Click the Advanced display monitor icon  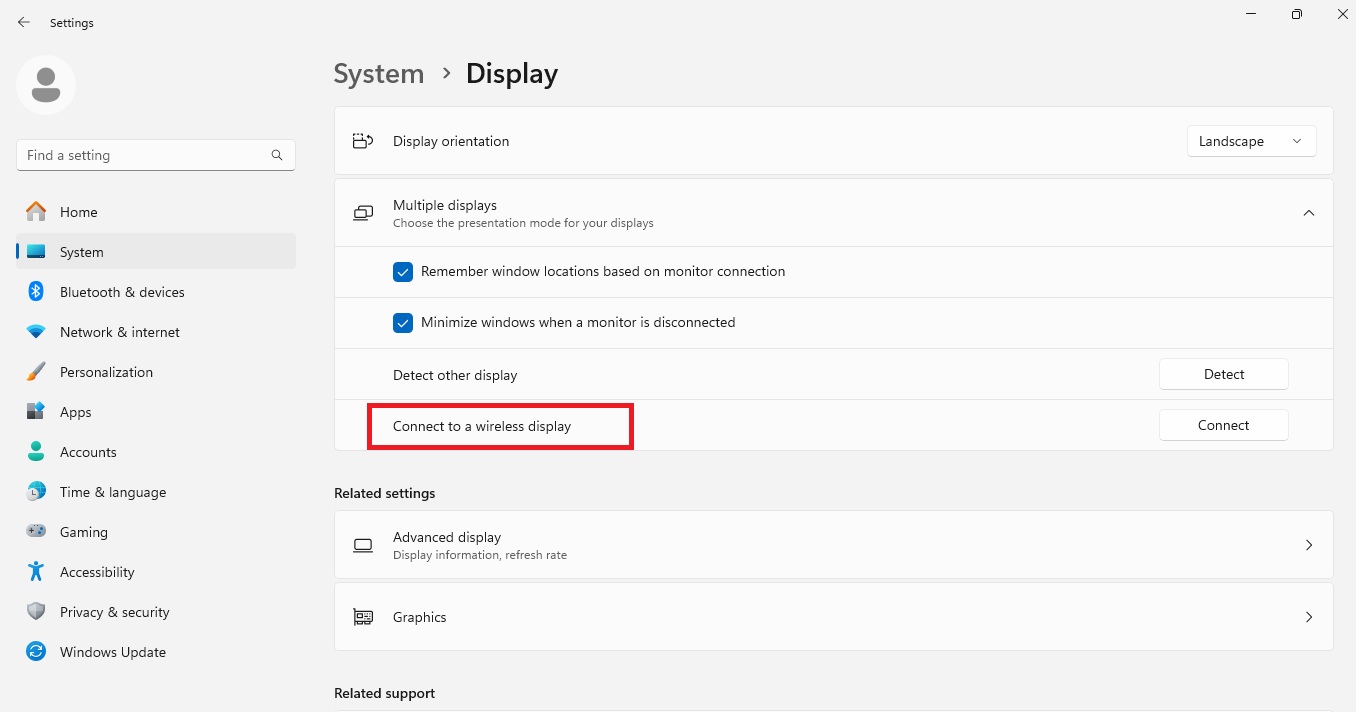[363, 545]
